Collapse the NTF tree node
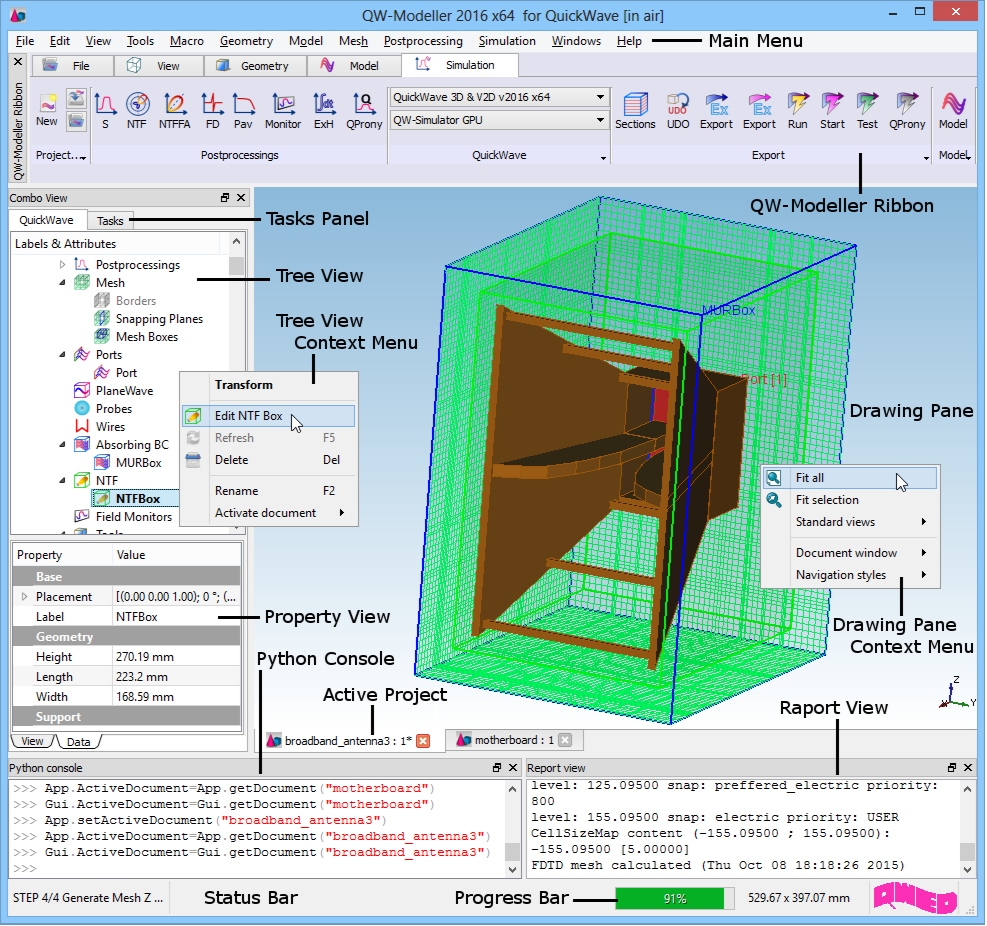 click(62, 480)
